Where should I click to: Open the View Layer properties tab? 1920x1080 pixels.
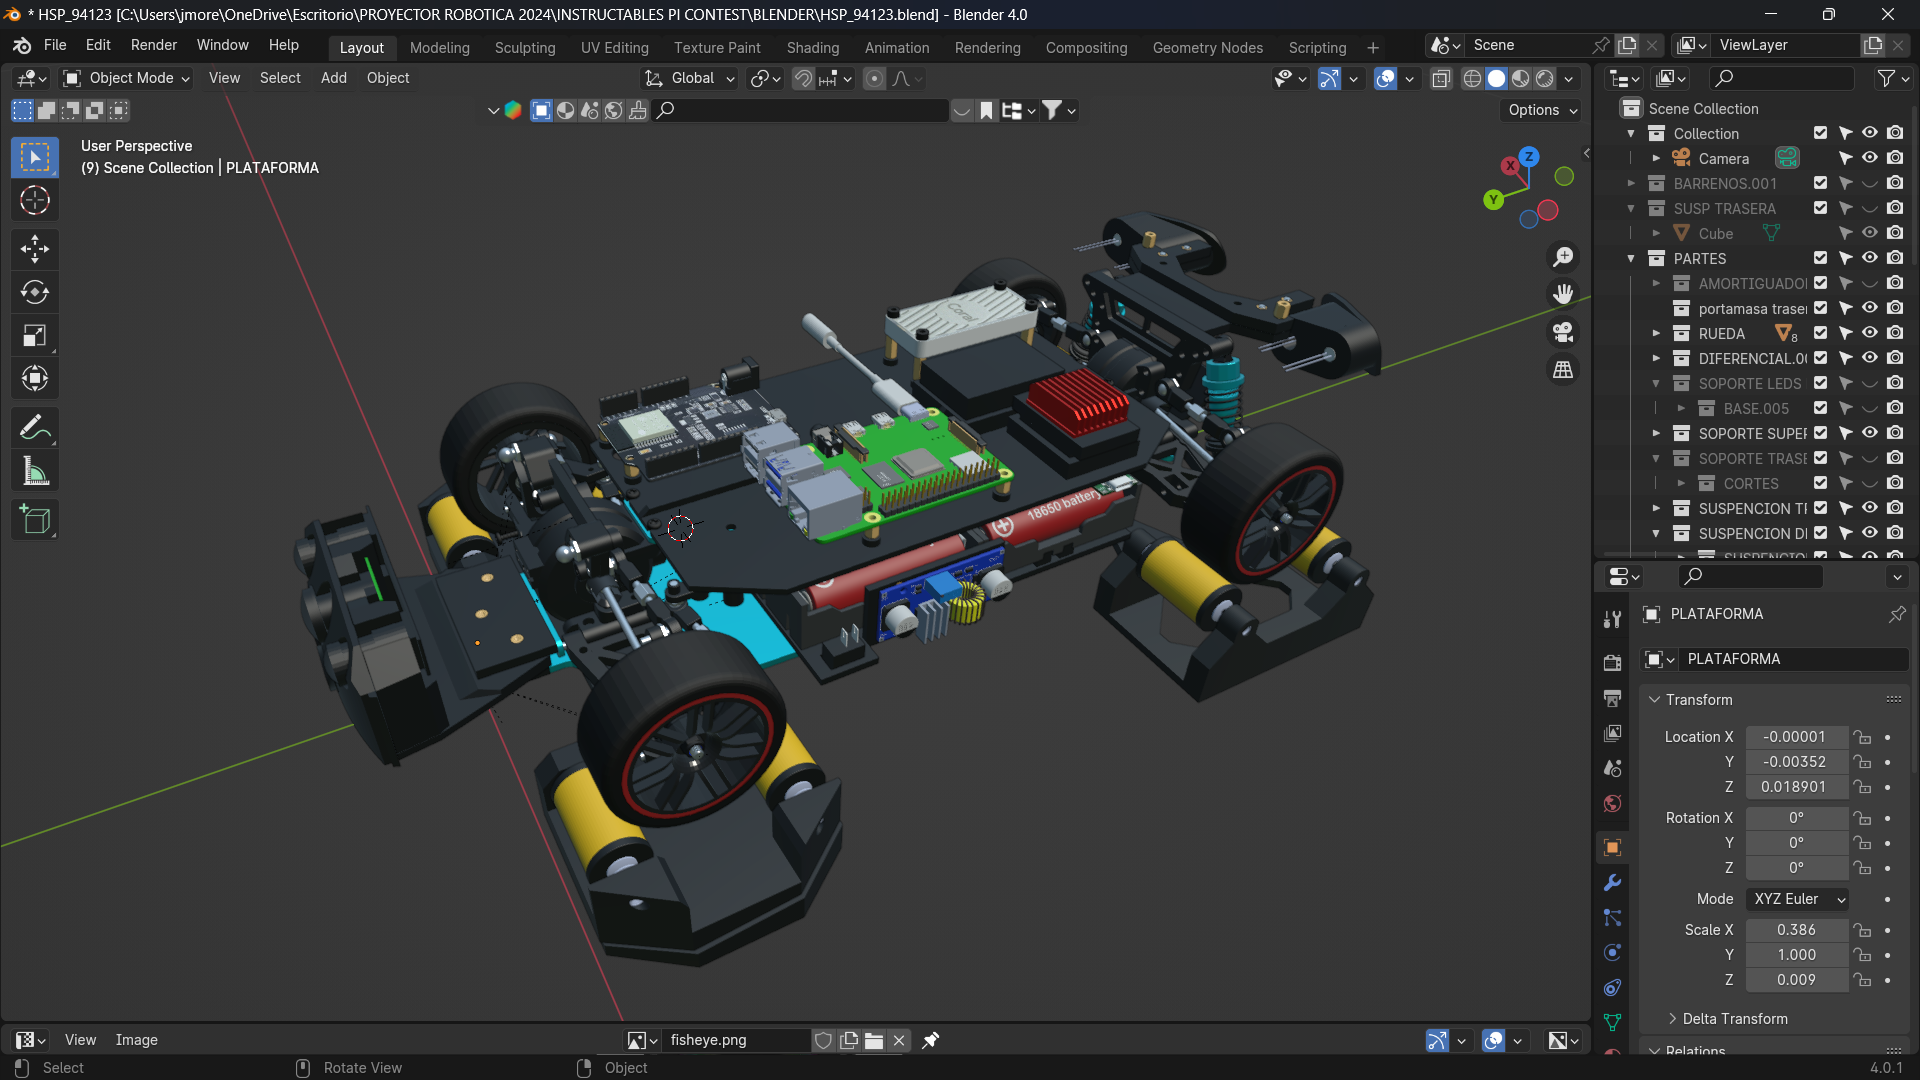tap(1612, 734)
